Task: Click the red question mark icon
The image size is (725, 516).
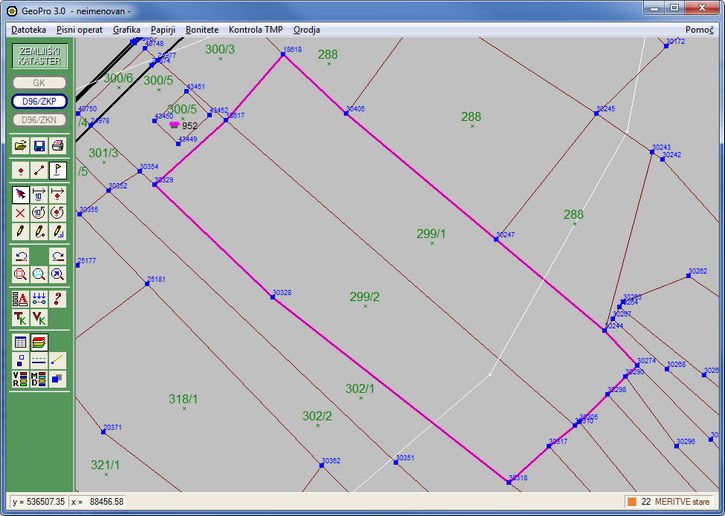Action: (x=58, y=298)
